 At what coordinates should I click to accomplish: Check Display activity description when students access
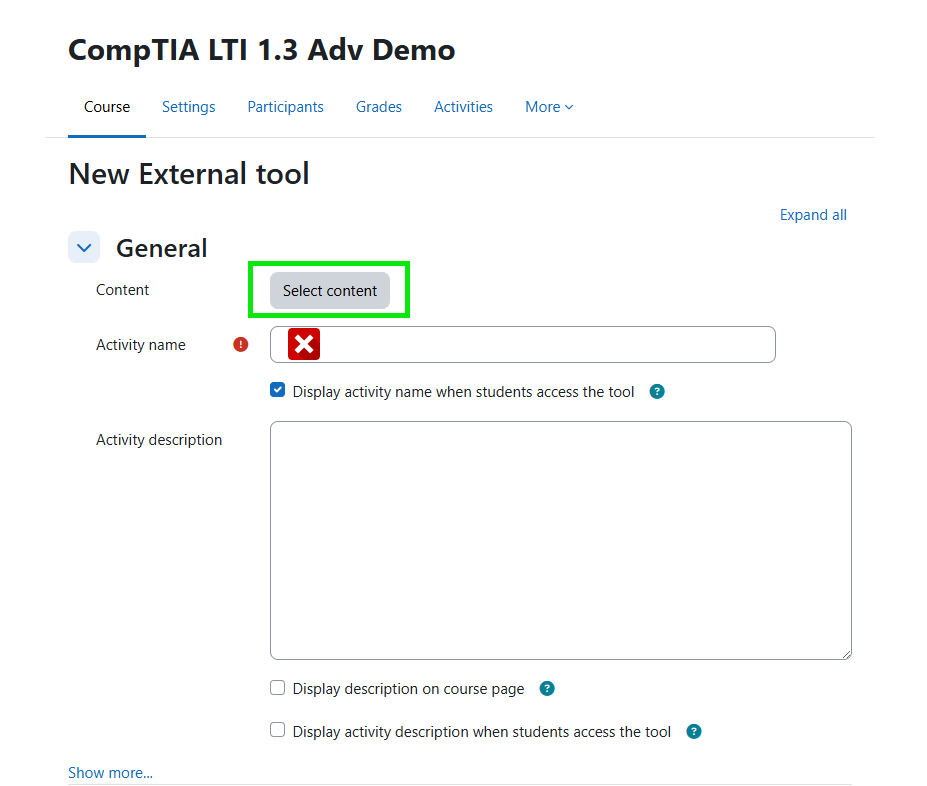(x=278, y=731)
